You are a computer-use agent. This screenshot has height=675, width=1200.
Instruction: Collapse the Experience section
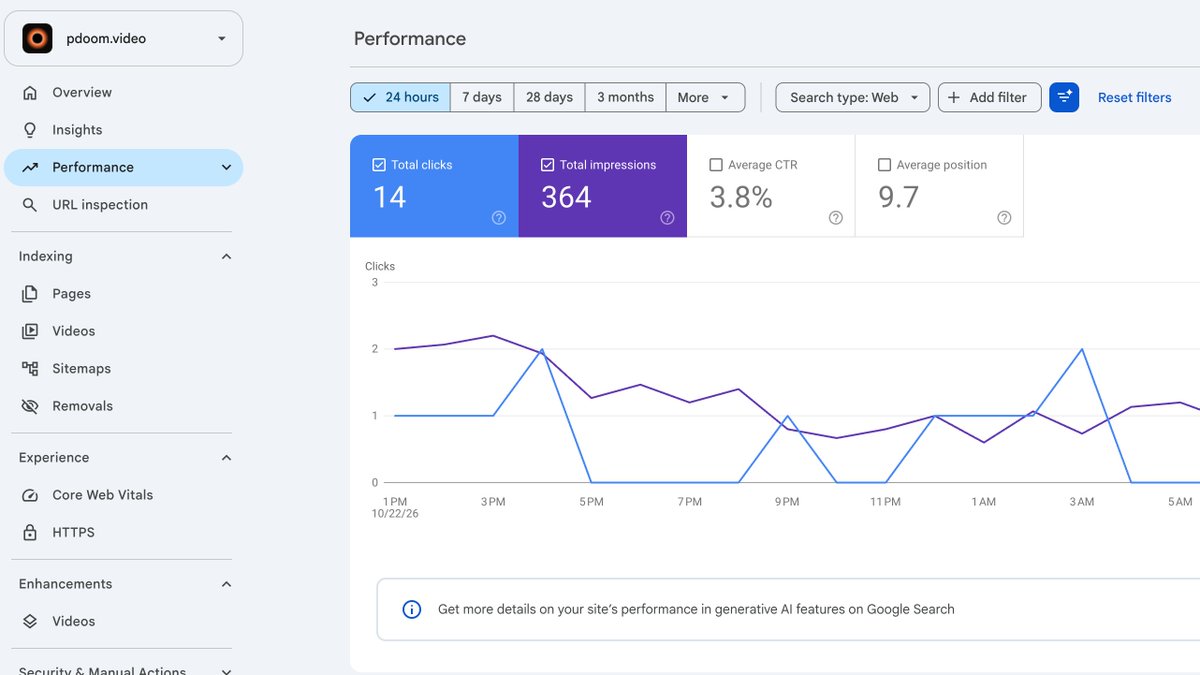(226, 458)
